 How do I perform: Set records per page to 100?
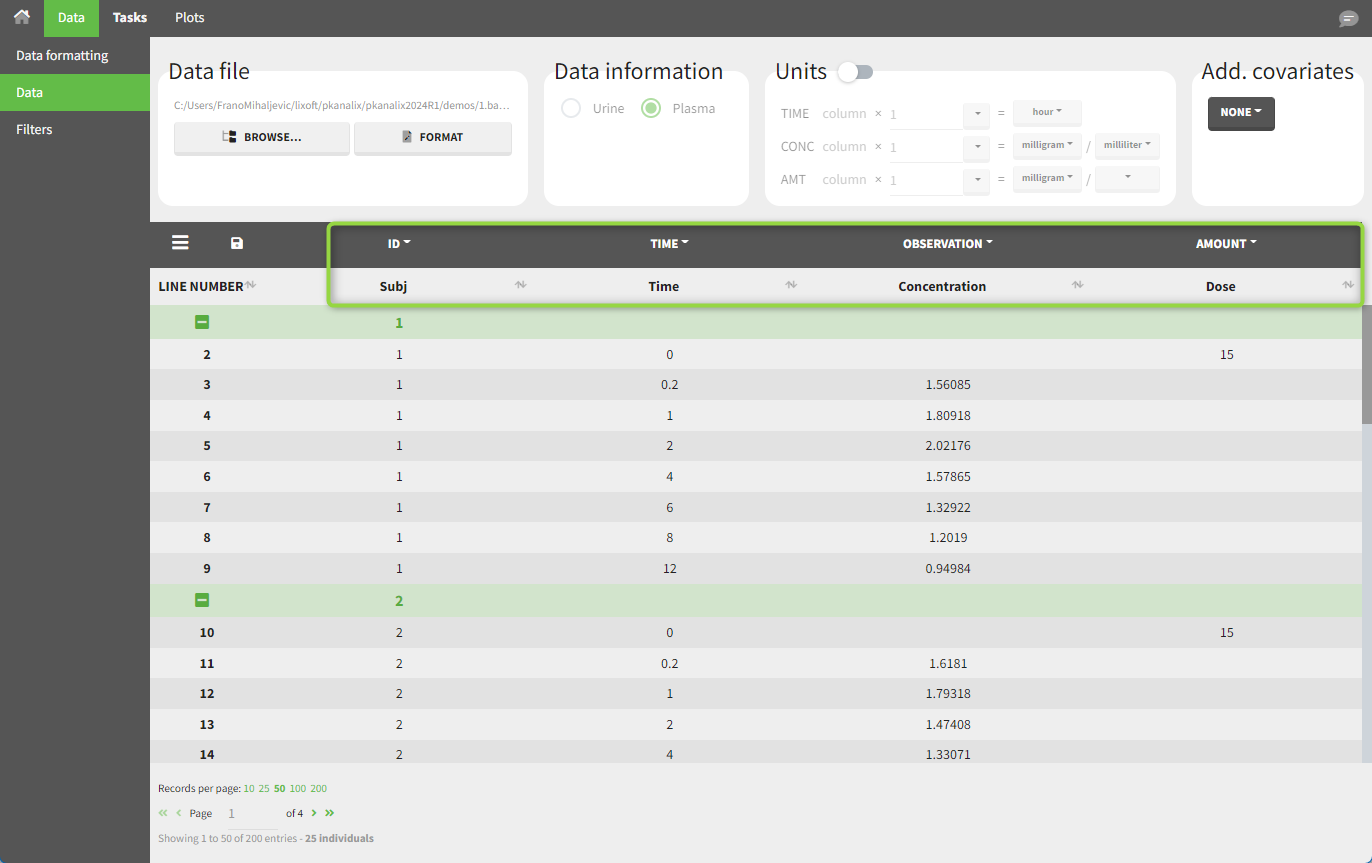tap(297, 788)
